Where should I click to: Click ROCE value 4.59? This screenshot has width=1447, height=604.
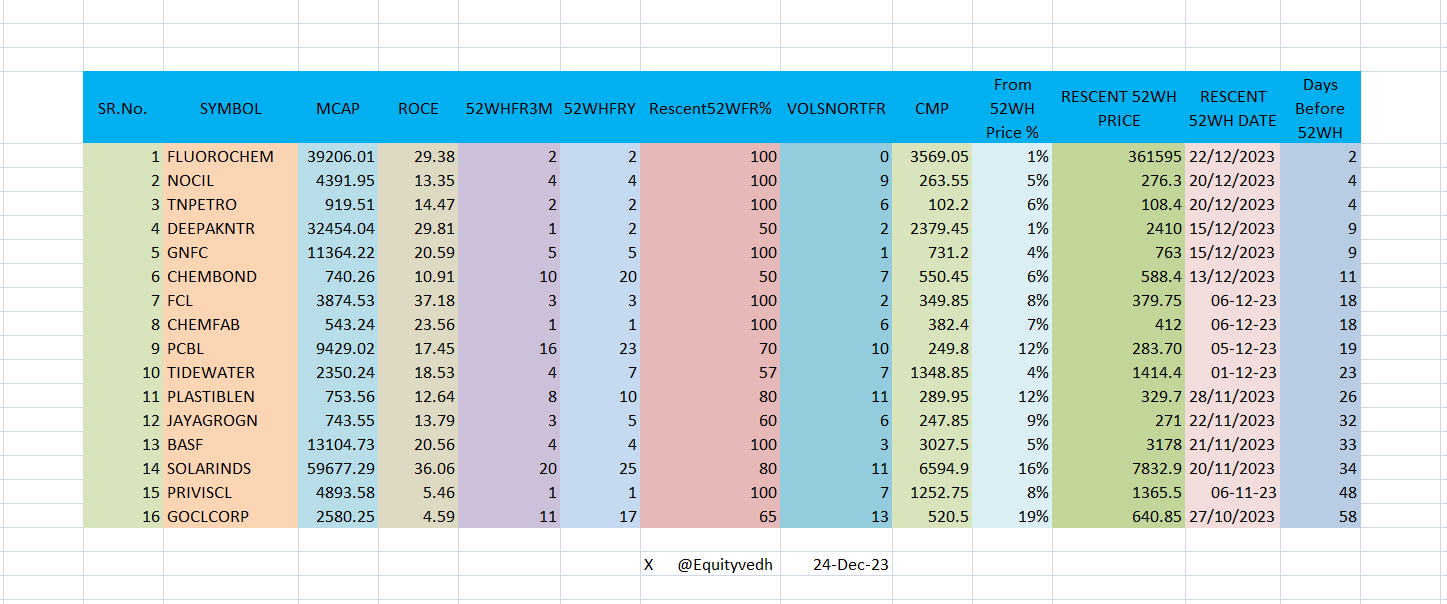418,516
